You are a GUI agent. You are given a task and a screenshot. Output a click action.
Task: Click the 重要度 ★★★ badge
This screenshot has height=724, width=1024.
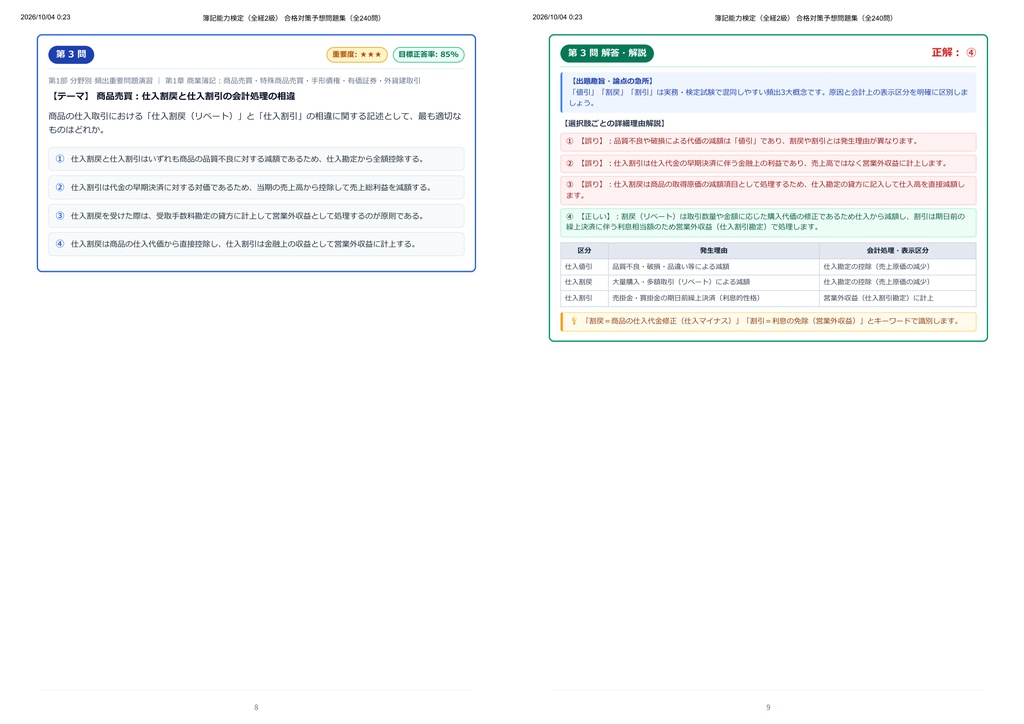(357, 55)
